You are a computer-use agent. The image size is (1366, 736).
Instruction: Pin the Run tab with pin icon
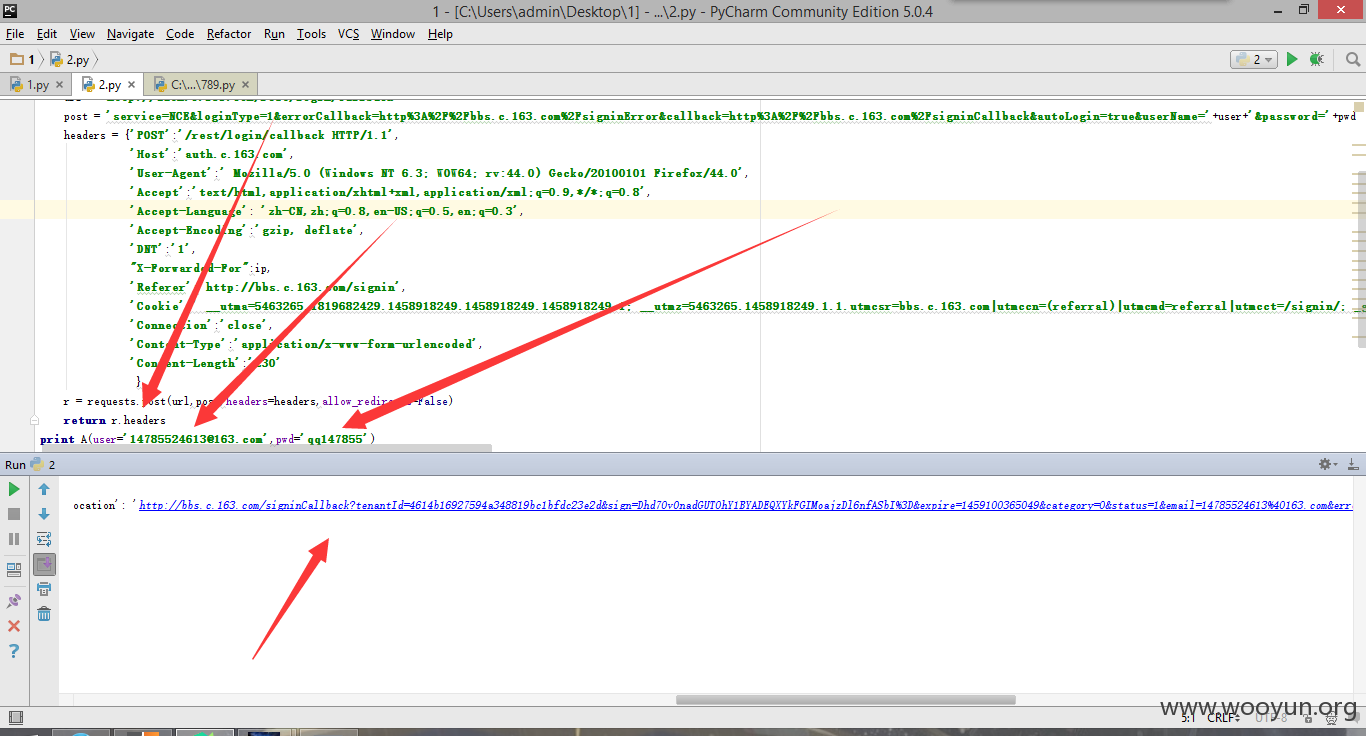pyautogui.click(x=14, y=601)
